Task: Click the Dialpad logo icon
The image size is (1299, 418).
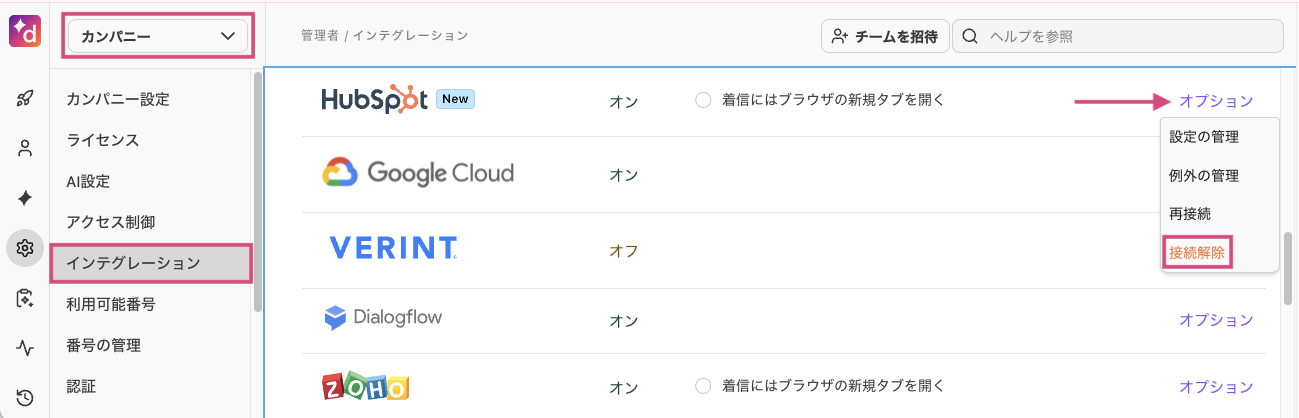Action: pos(24,30)
